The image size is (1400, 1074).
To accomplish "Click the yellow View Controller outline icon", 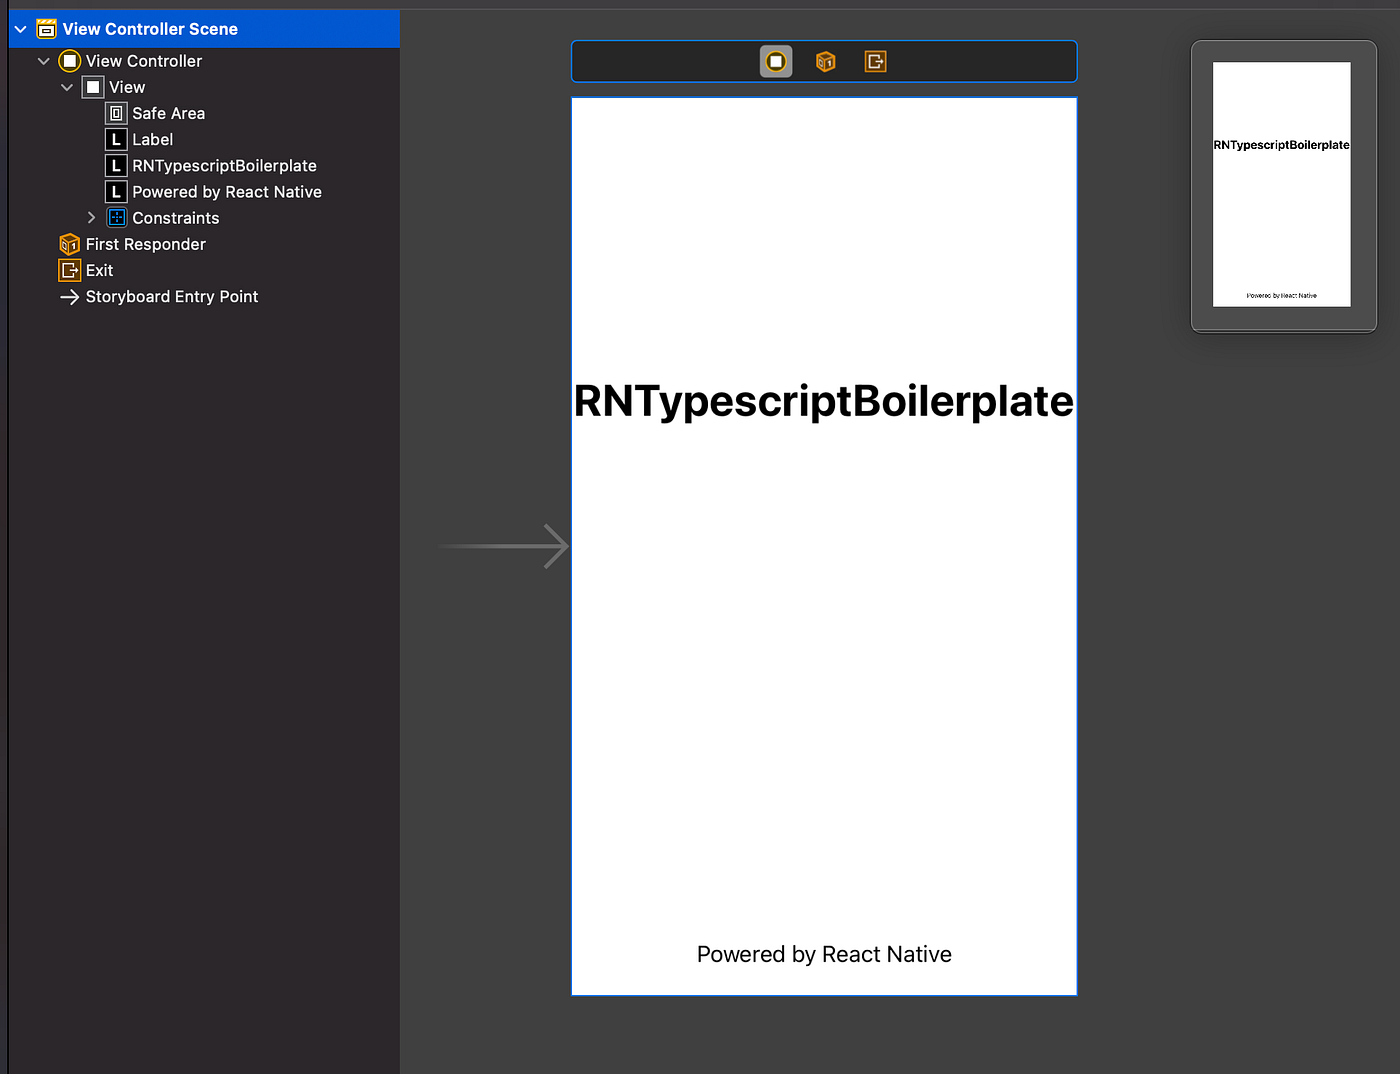I will (69, 61).
